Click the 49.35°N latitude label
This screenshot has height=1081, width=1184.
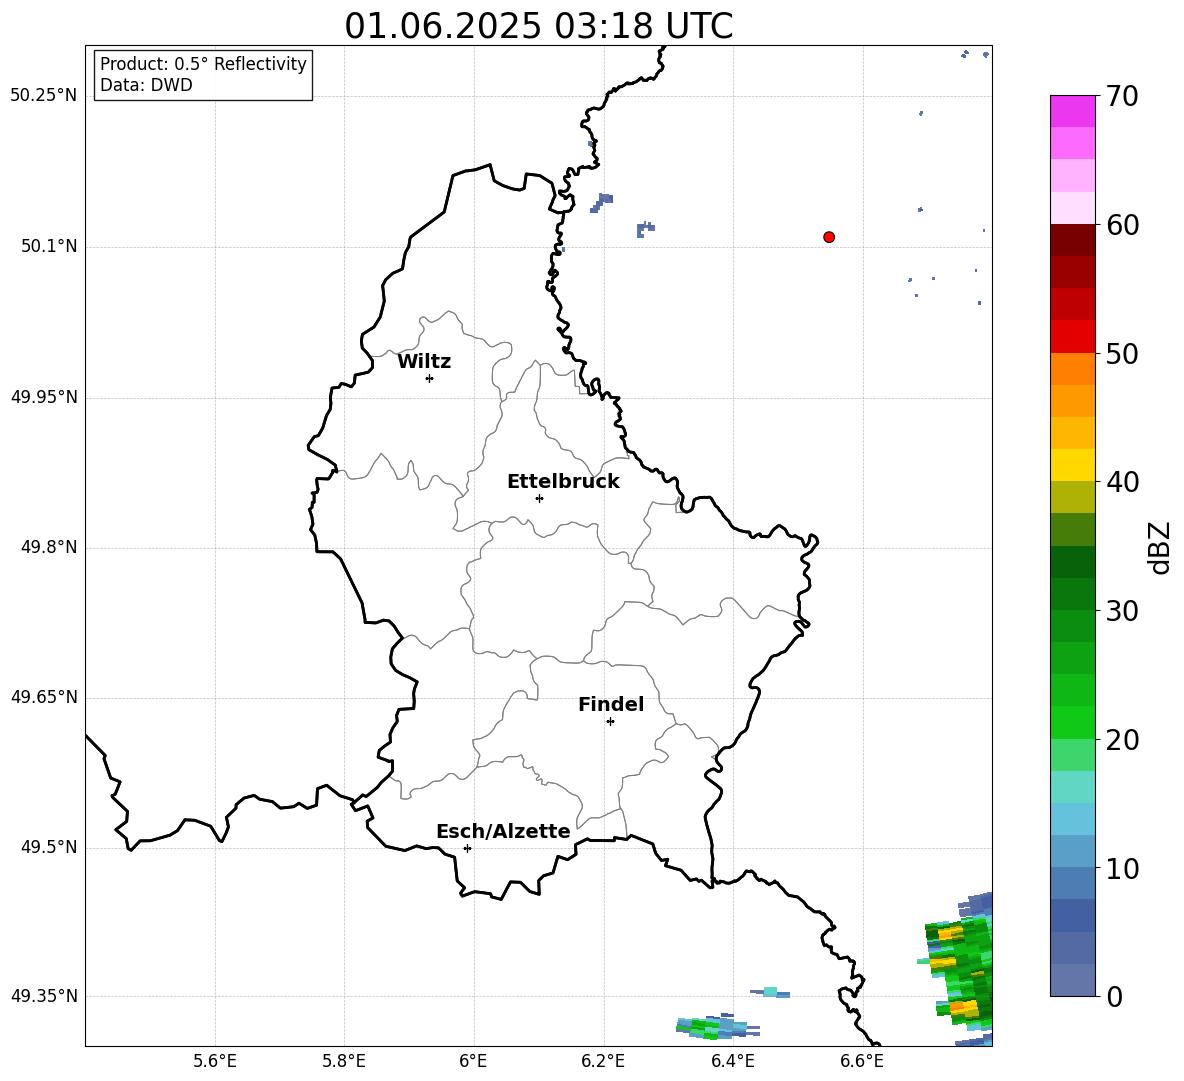pos(44,996)
